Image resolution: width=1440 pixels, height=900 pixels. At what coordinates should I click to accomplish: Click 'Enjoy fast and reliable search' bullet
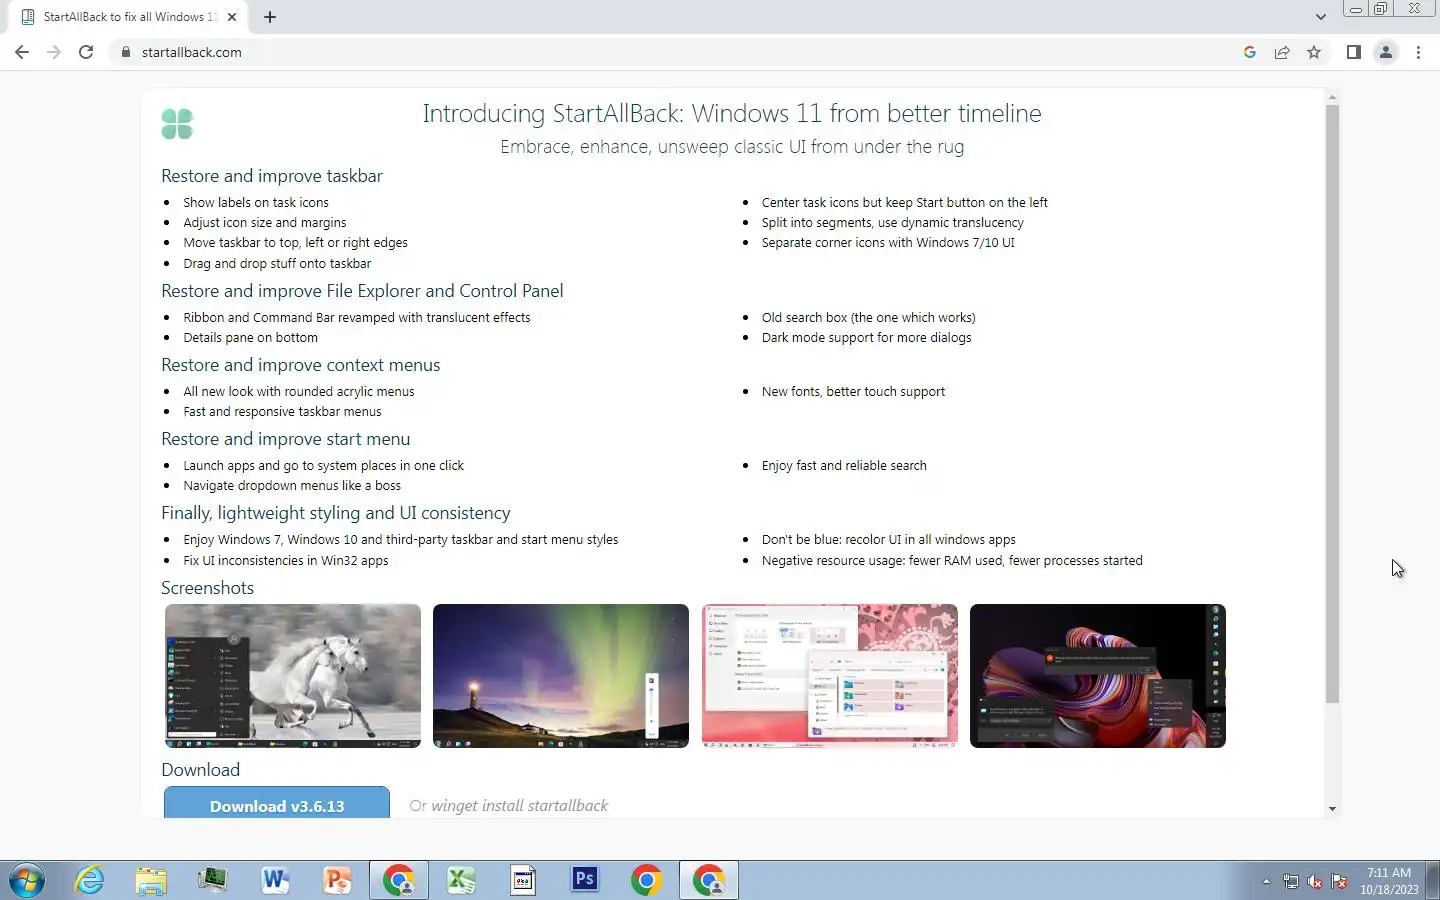(x=844, y=465)
